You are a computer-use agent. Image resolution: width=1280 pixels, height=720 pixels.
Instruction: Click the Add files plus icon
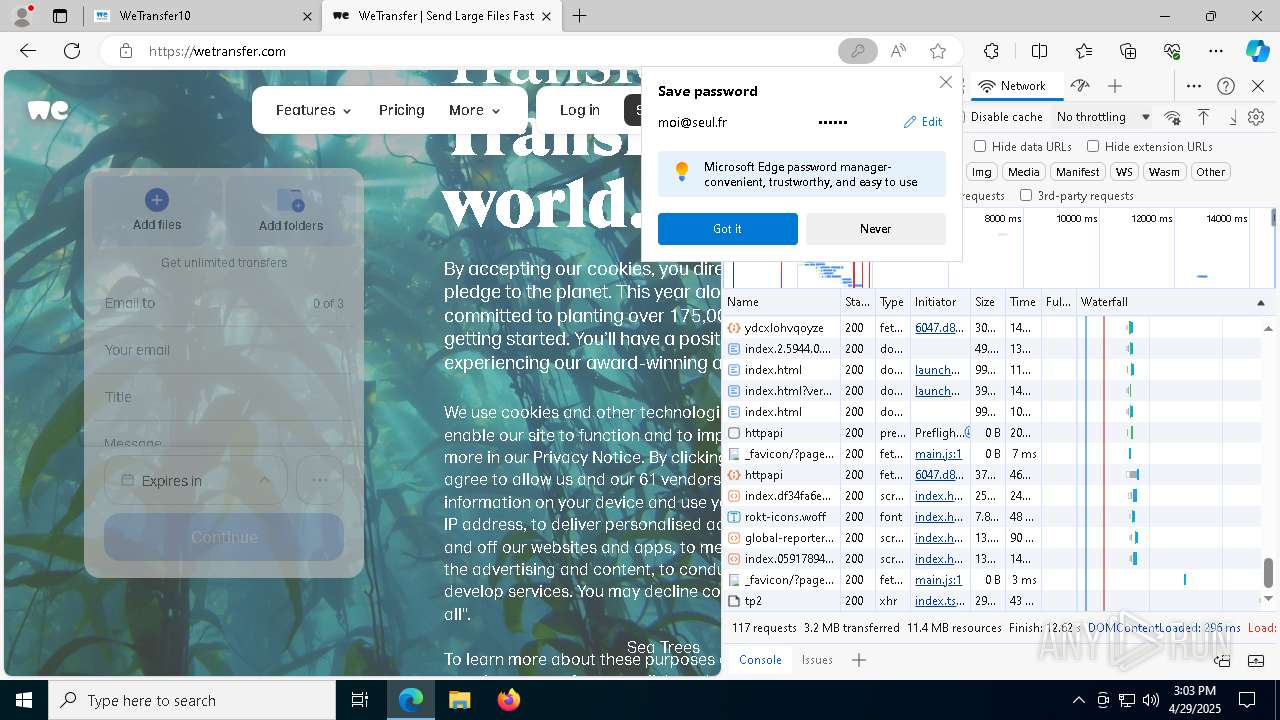157,200
